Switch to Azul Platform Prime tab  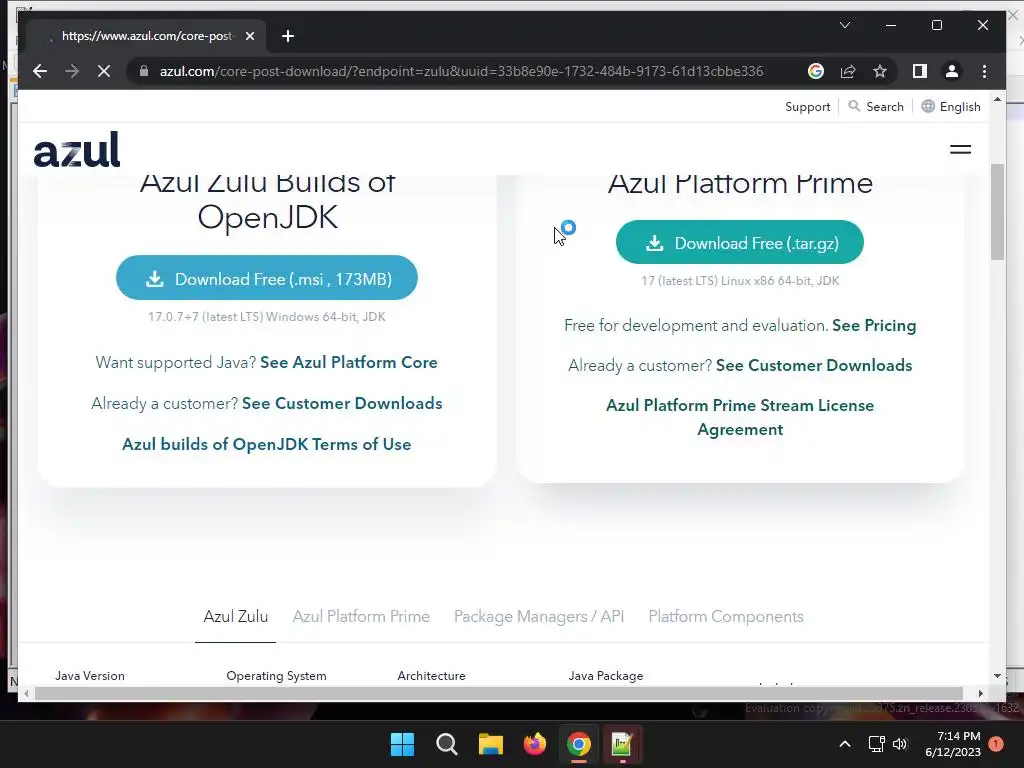[x=361, y=616]
